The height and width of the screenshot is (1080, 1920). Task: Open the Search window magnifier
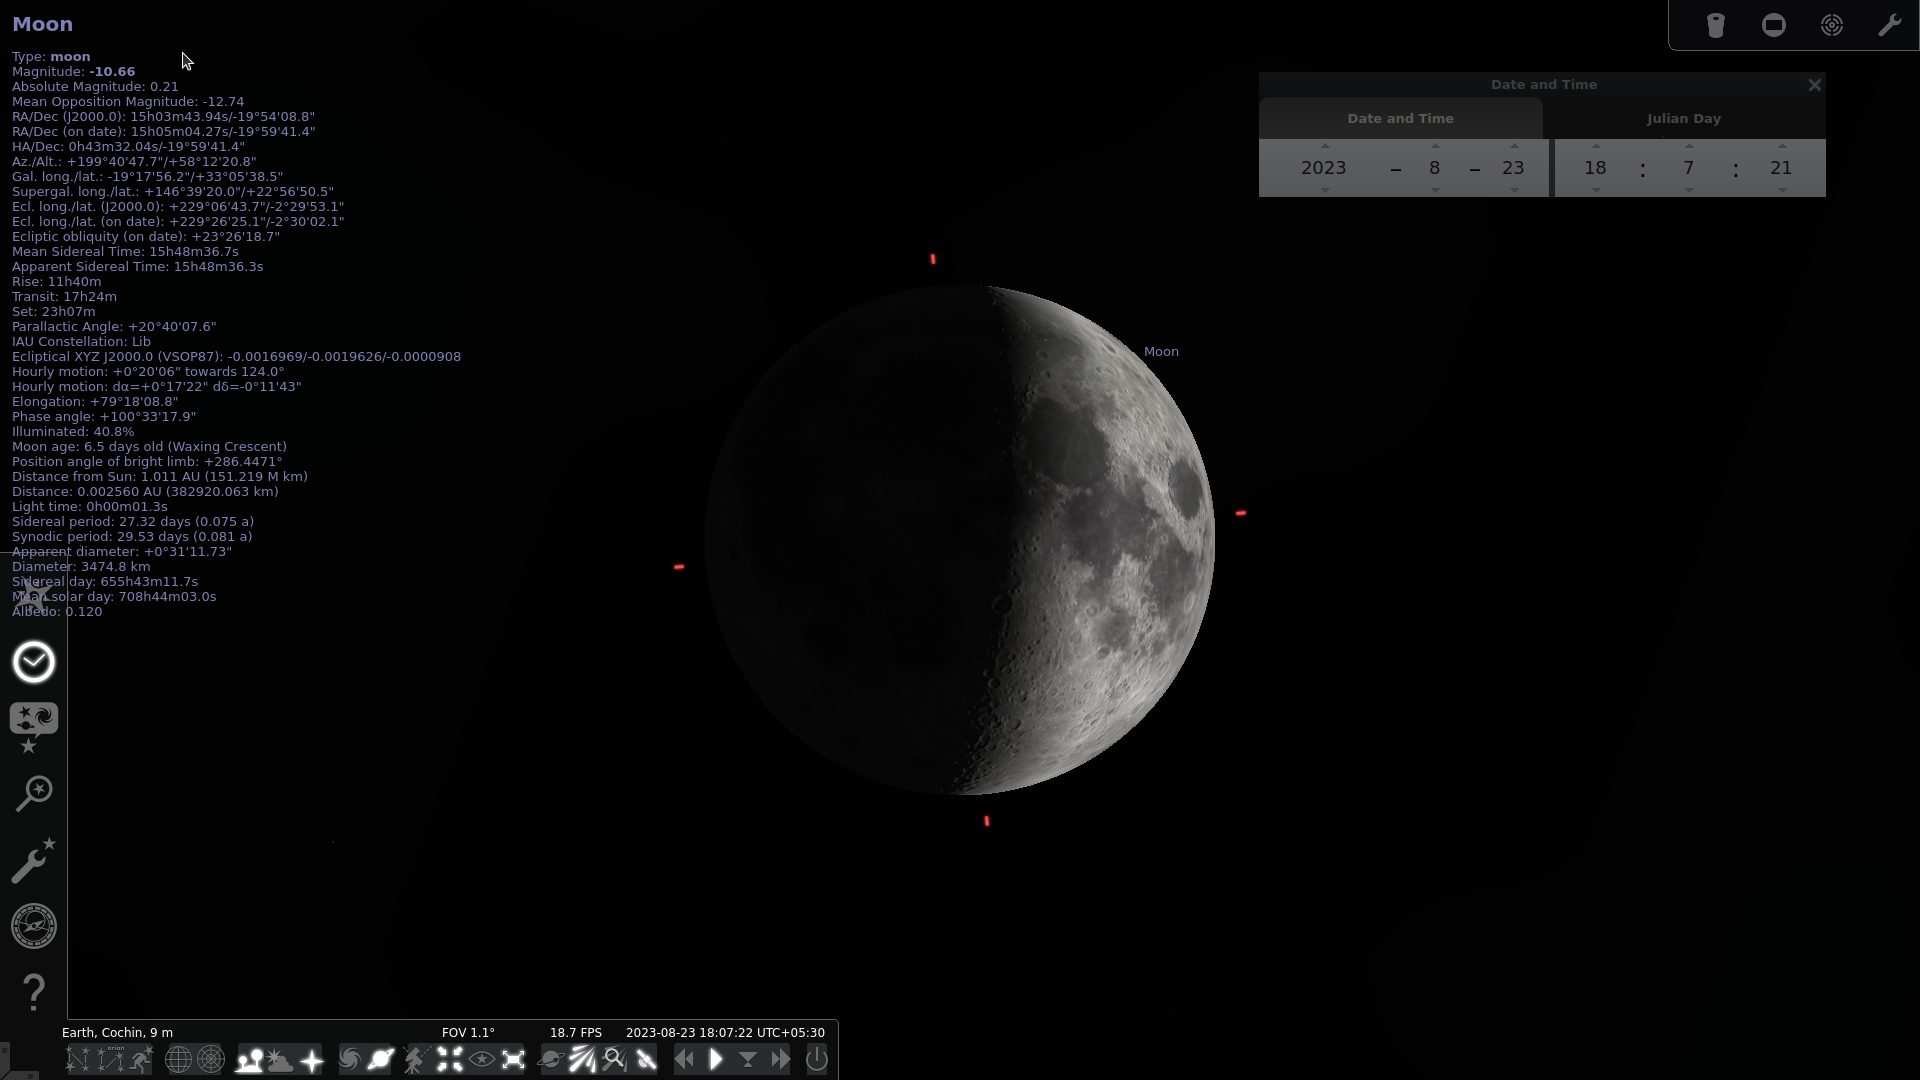coord(34,794)
